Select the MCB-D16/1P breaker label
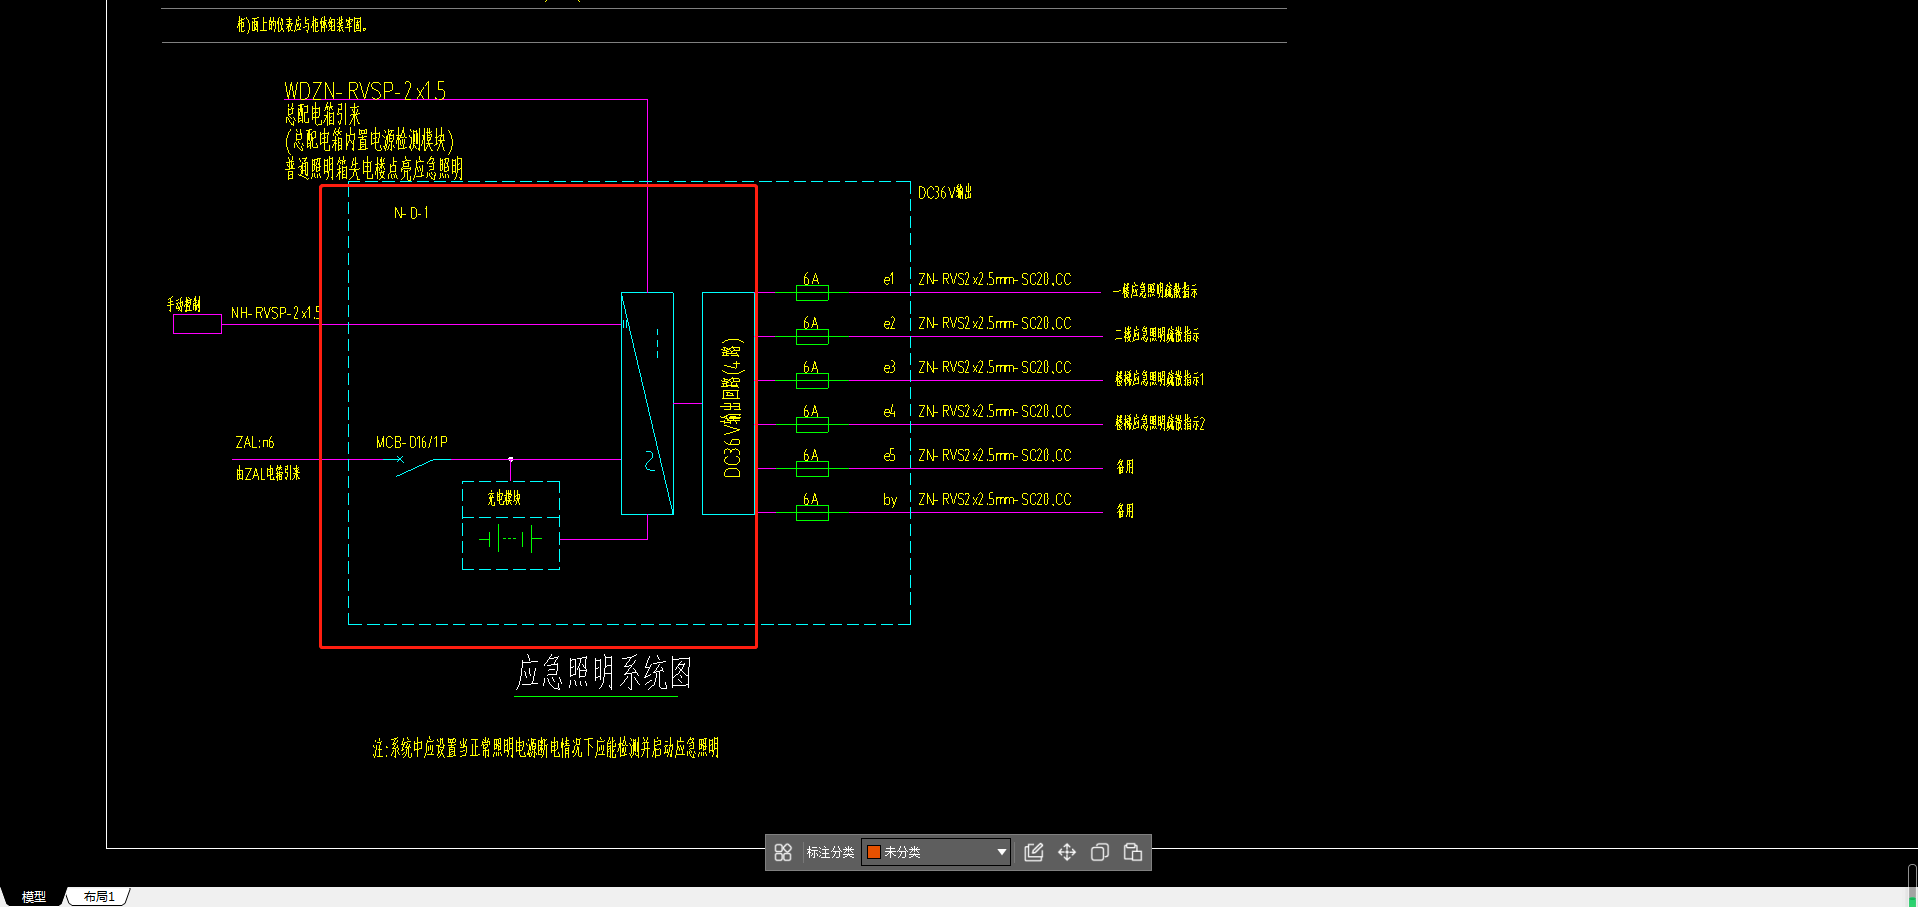The height and width of the screenshot is (907, 1918). pyautogui.click(x=412, y=442)
